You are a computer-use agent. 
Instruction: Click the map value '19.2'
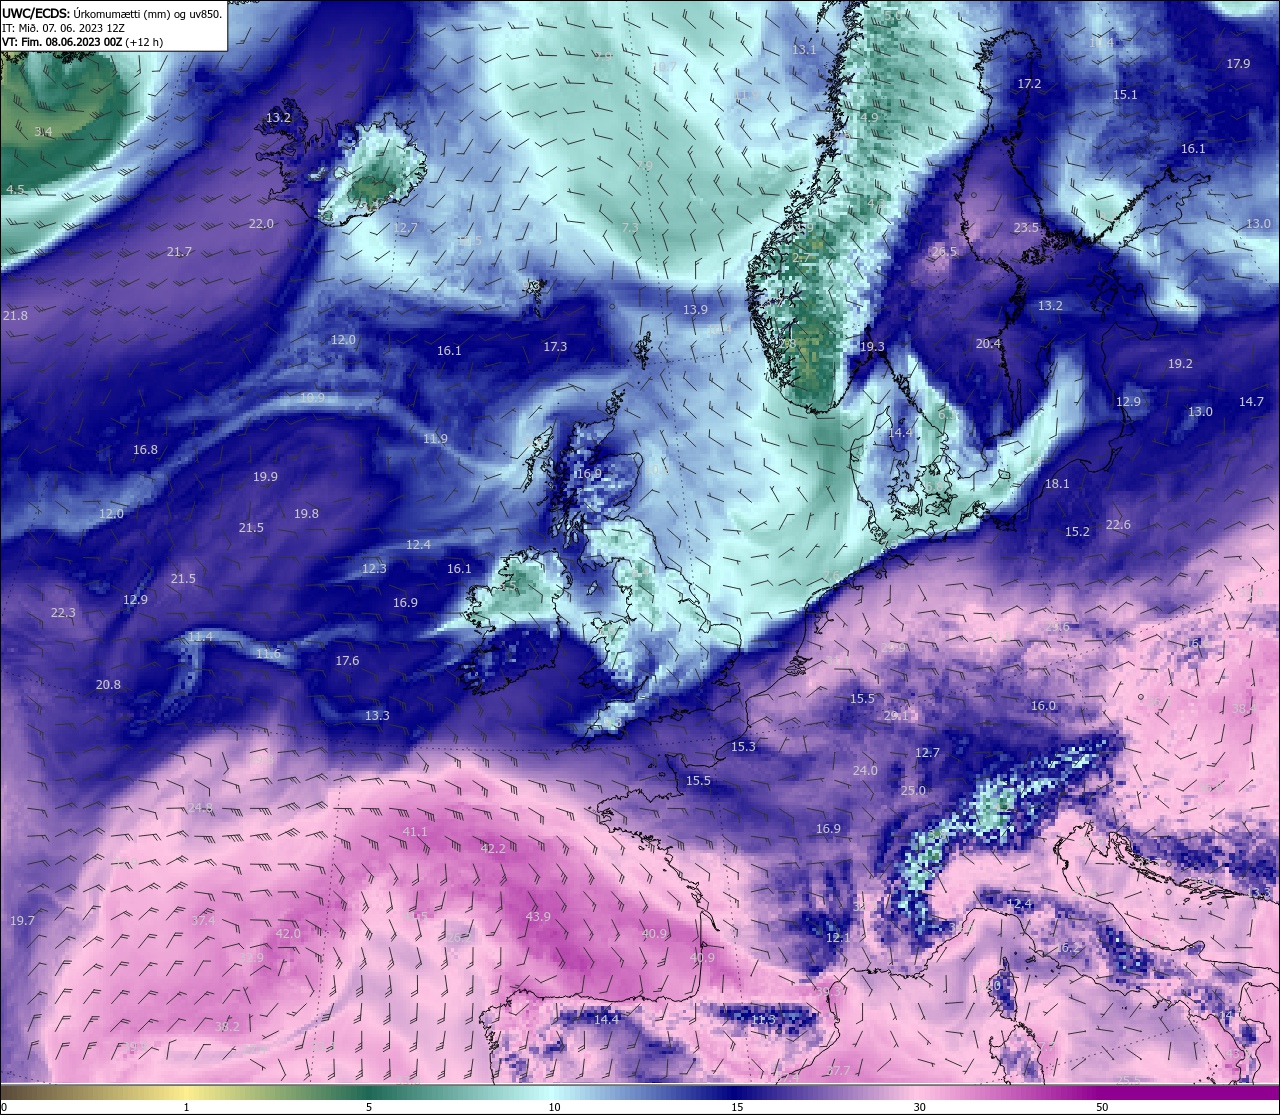1180,364
